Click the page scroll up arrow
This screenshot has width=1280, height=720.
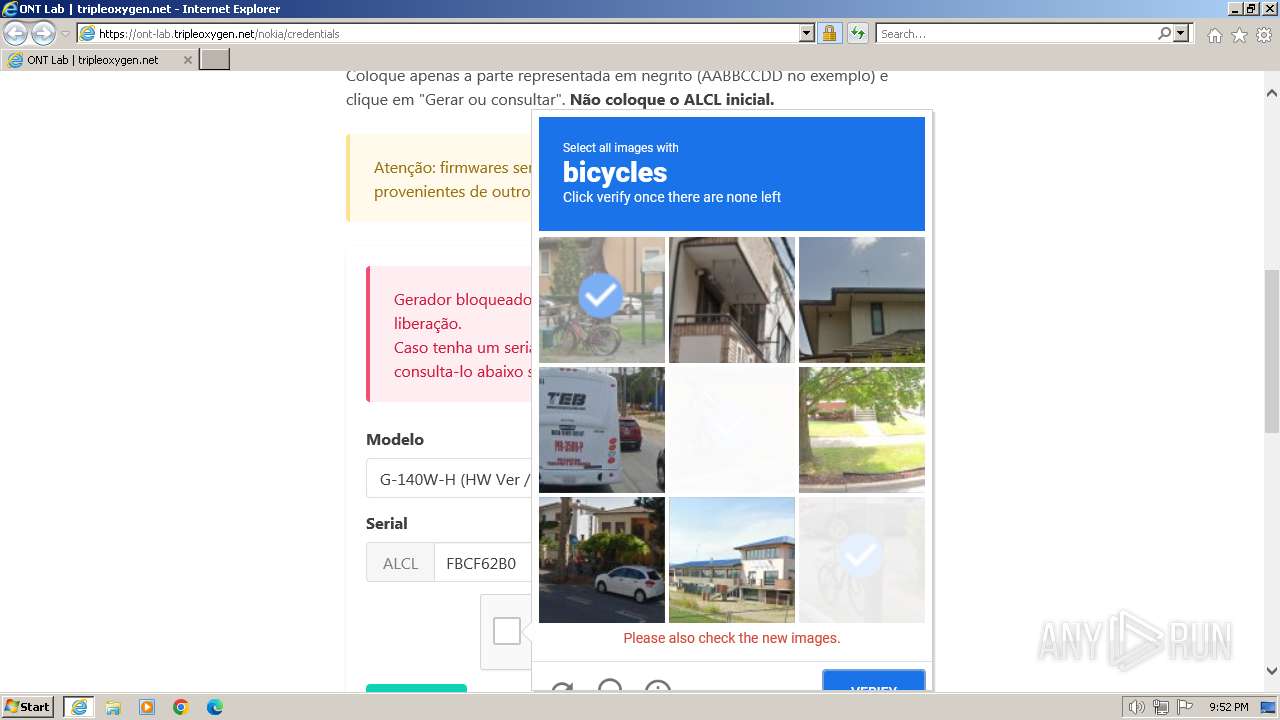(1272, 92)
